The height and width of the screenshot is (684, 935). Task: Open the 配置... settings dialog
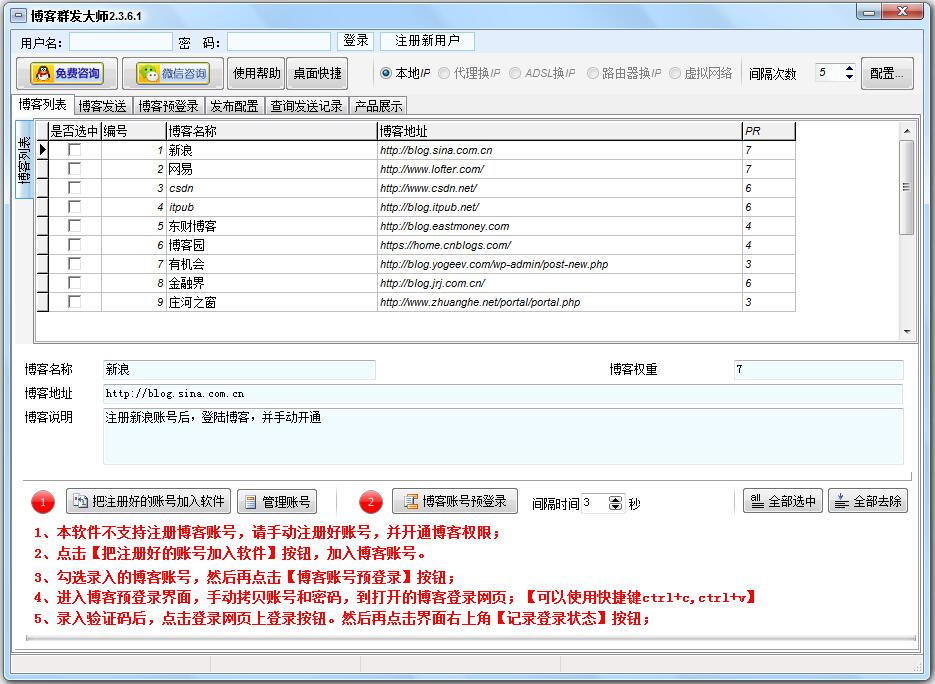click(887, 72)
